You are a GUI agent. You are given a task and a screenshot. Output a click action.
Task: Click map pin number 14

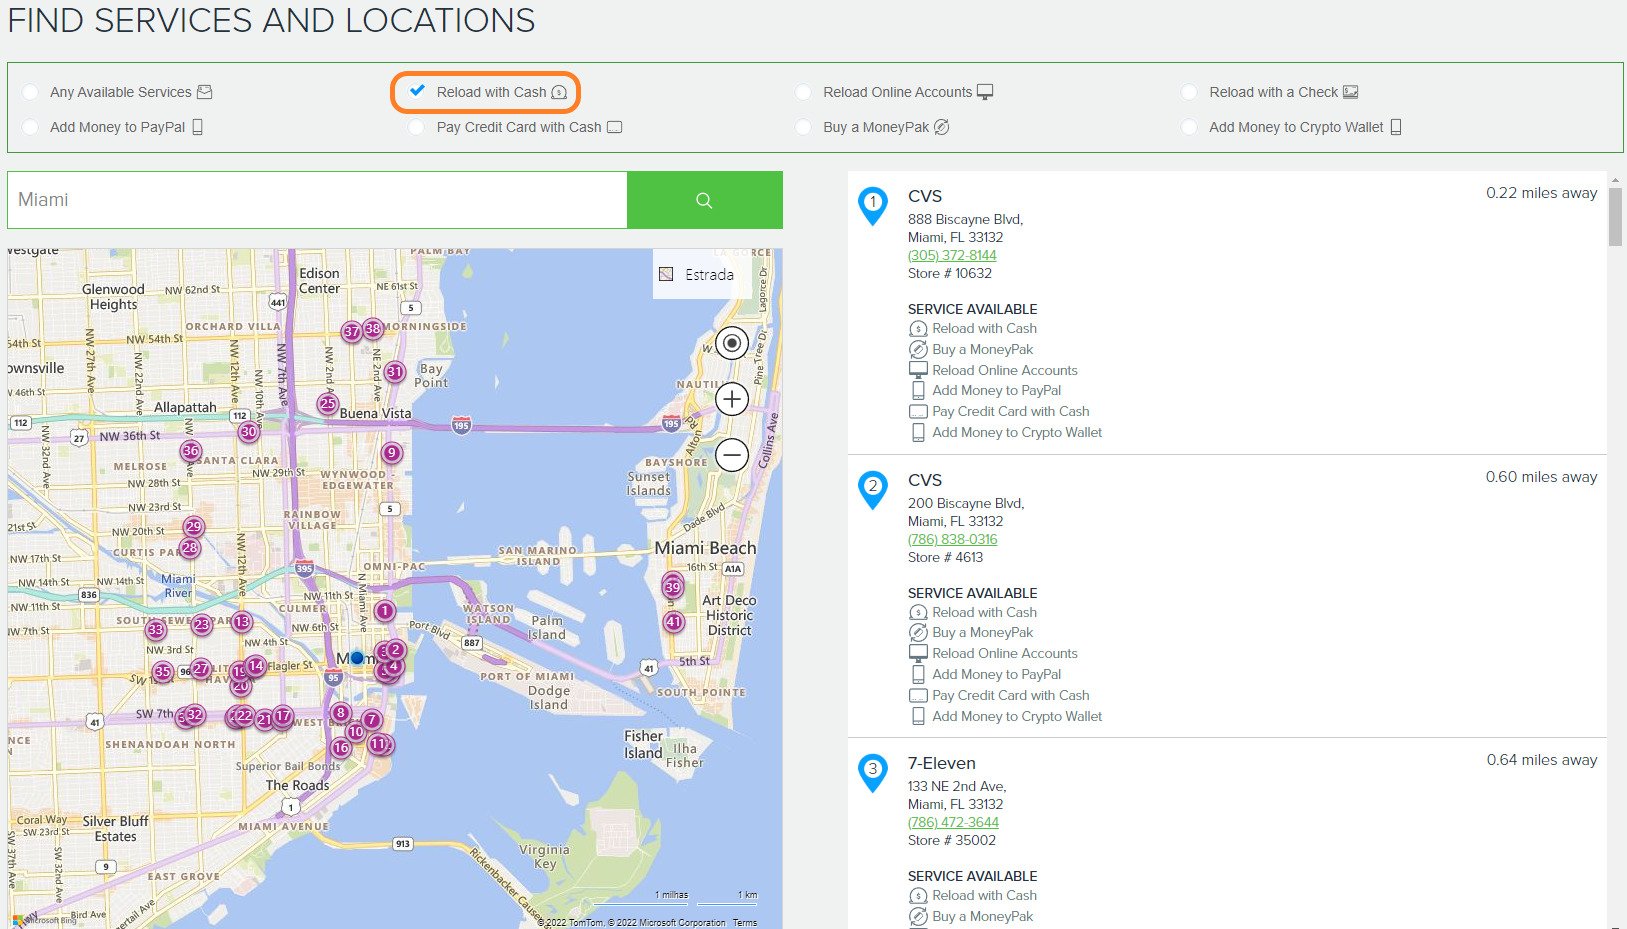256,666
